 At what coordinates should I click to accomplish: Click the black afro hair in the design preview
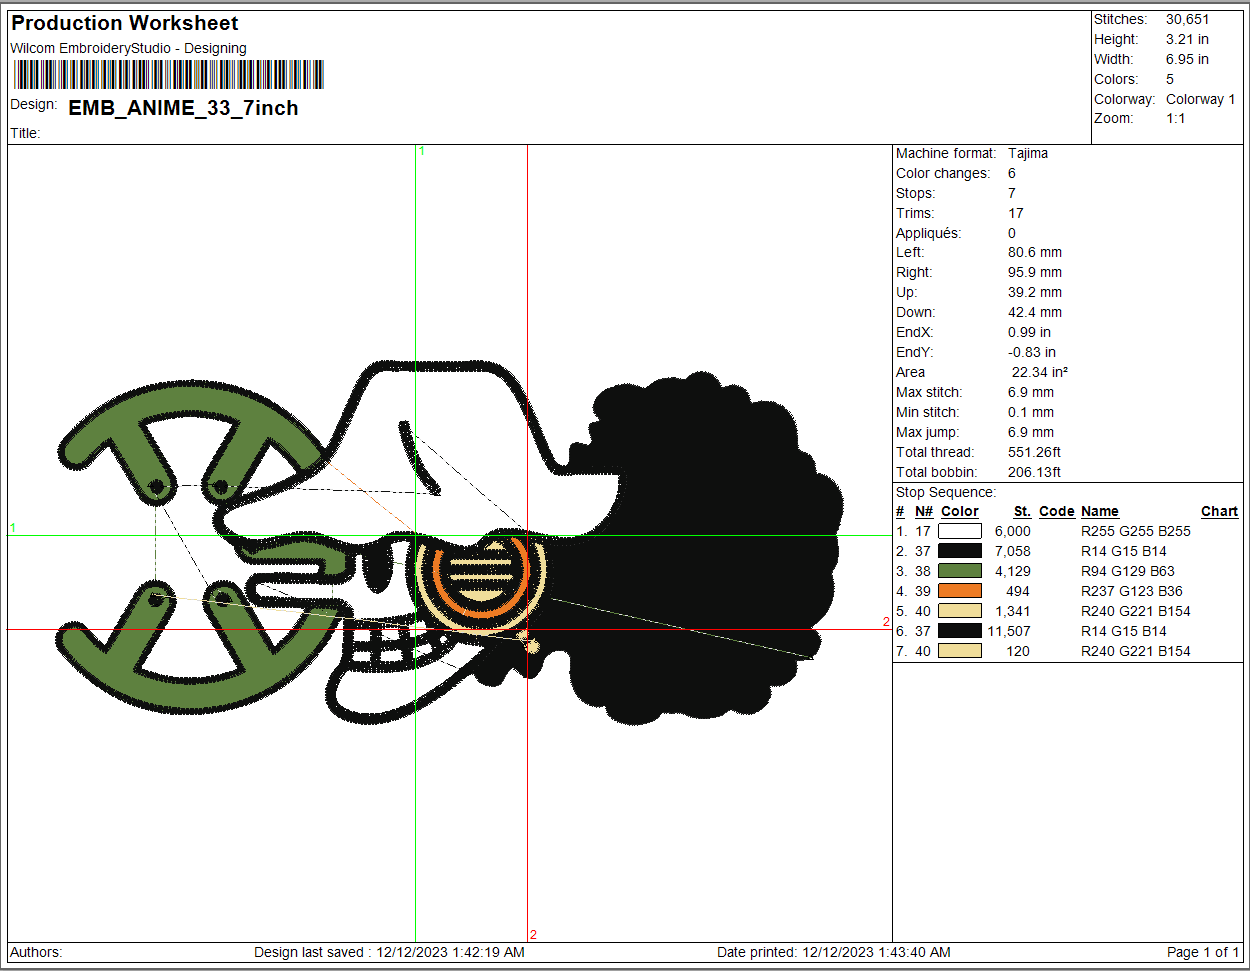[700, 550]
